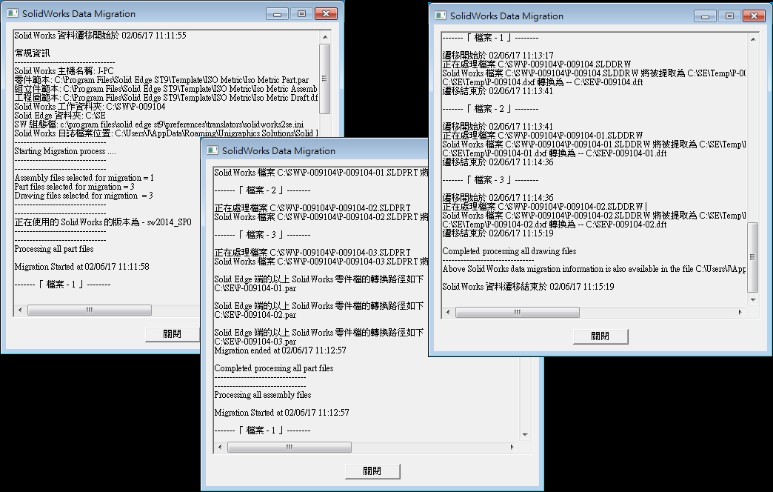Viewport: 773px width, 492px height.
Task: Click 'Part files selected for migration = 3' line
Action: click(x=74, y=186)
